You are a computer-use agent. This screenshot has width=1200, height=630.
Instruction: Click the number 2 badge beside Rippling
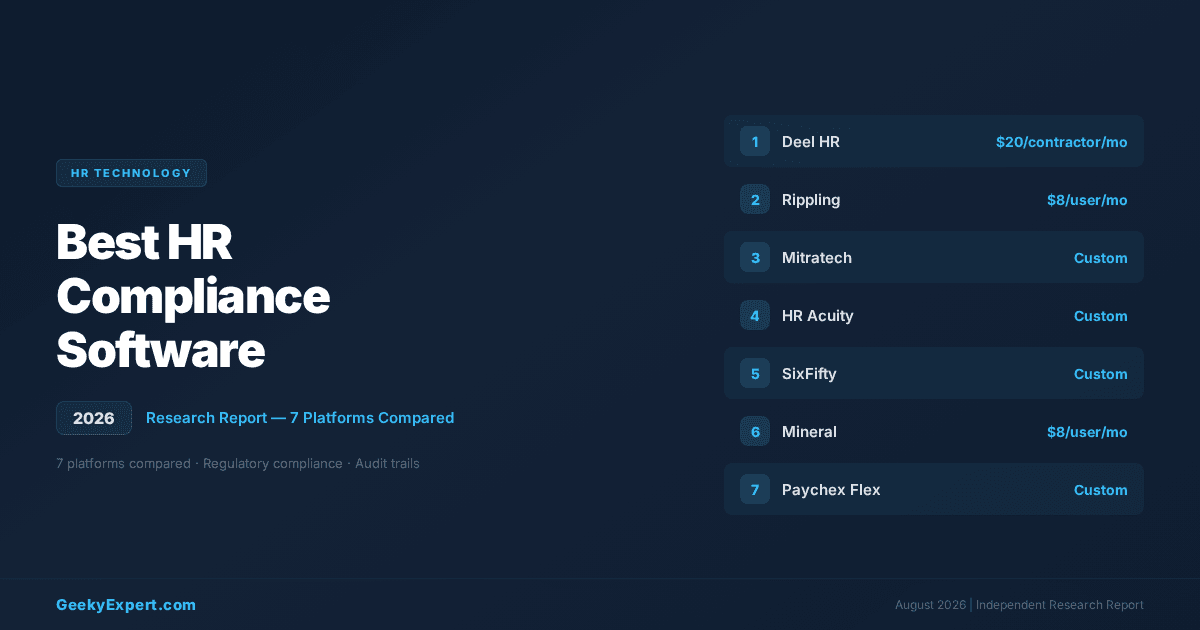(x=755, y=199)
